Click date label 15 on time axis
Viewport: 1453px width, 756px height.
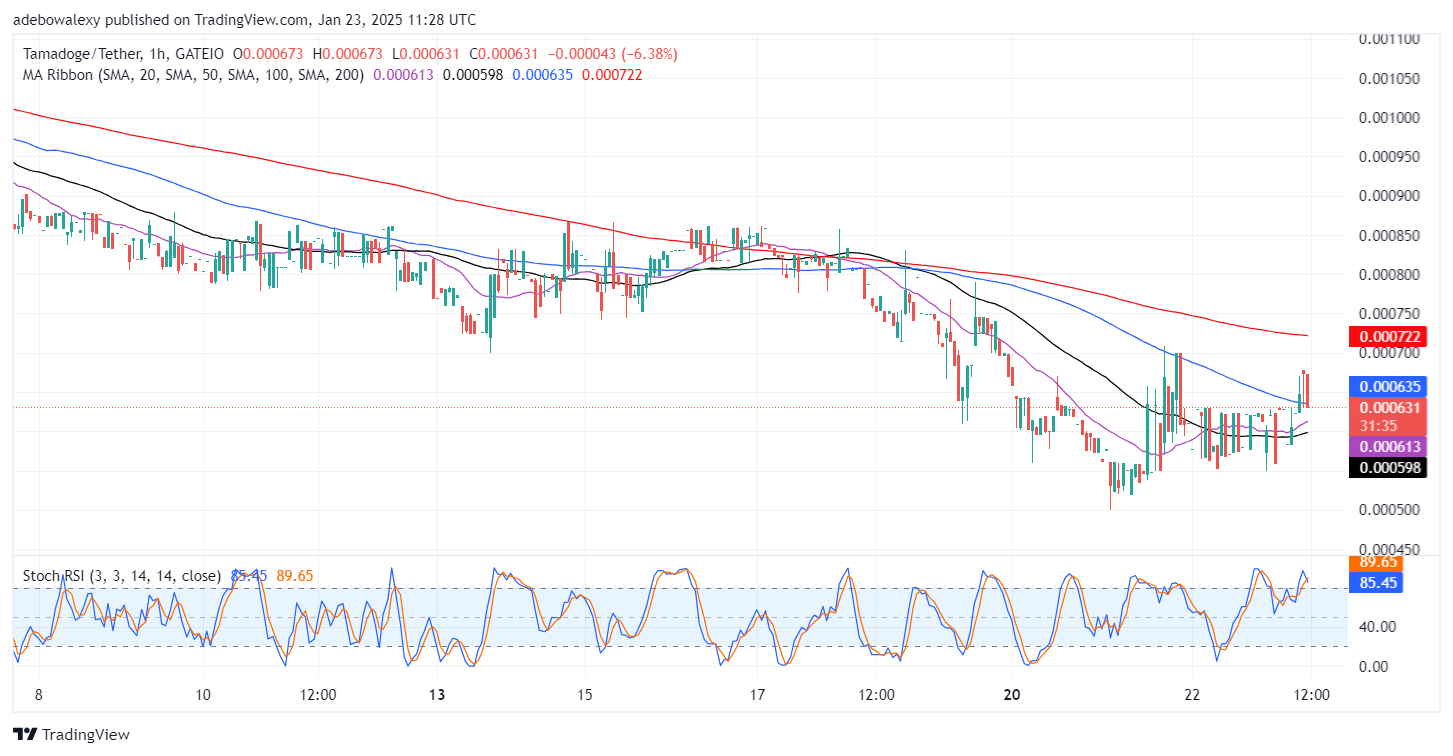[x=585, y=695]
